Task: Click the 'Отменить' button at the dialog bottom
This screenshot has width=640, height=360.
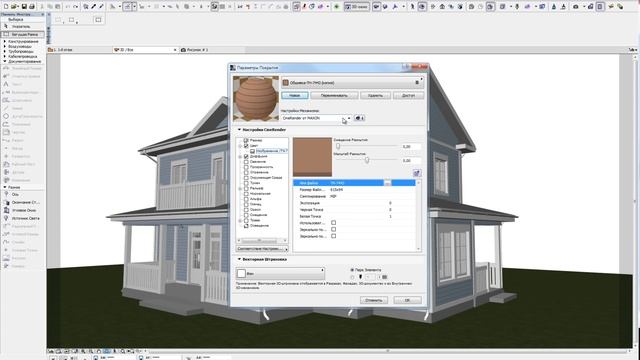Action: [x=373, y=300]
